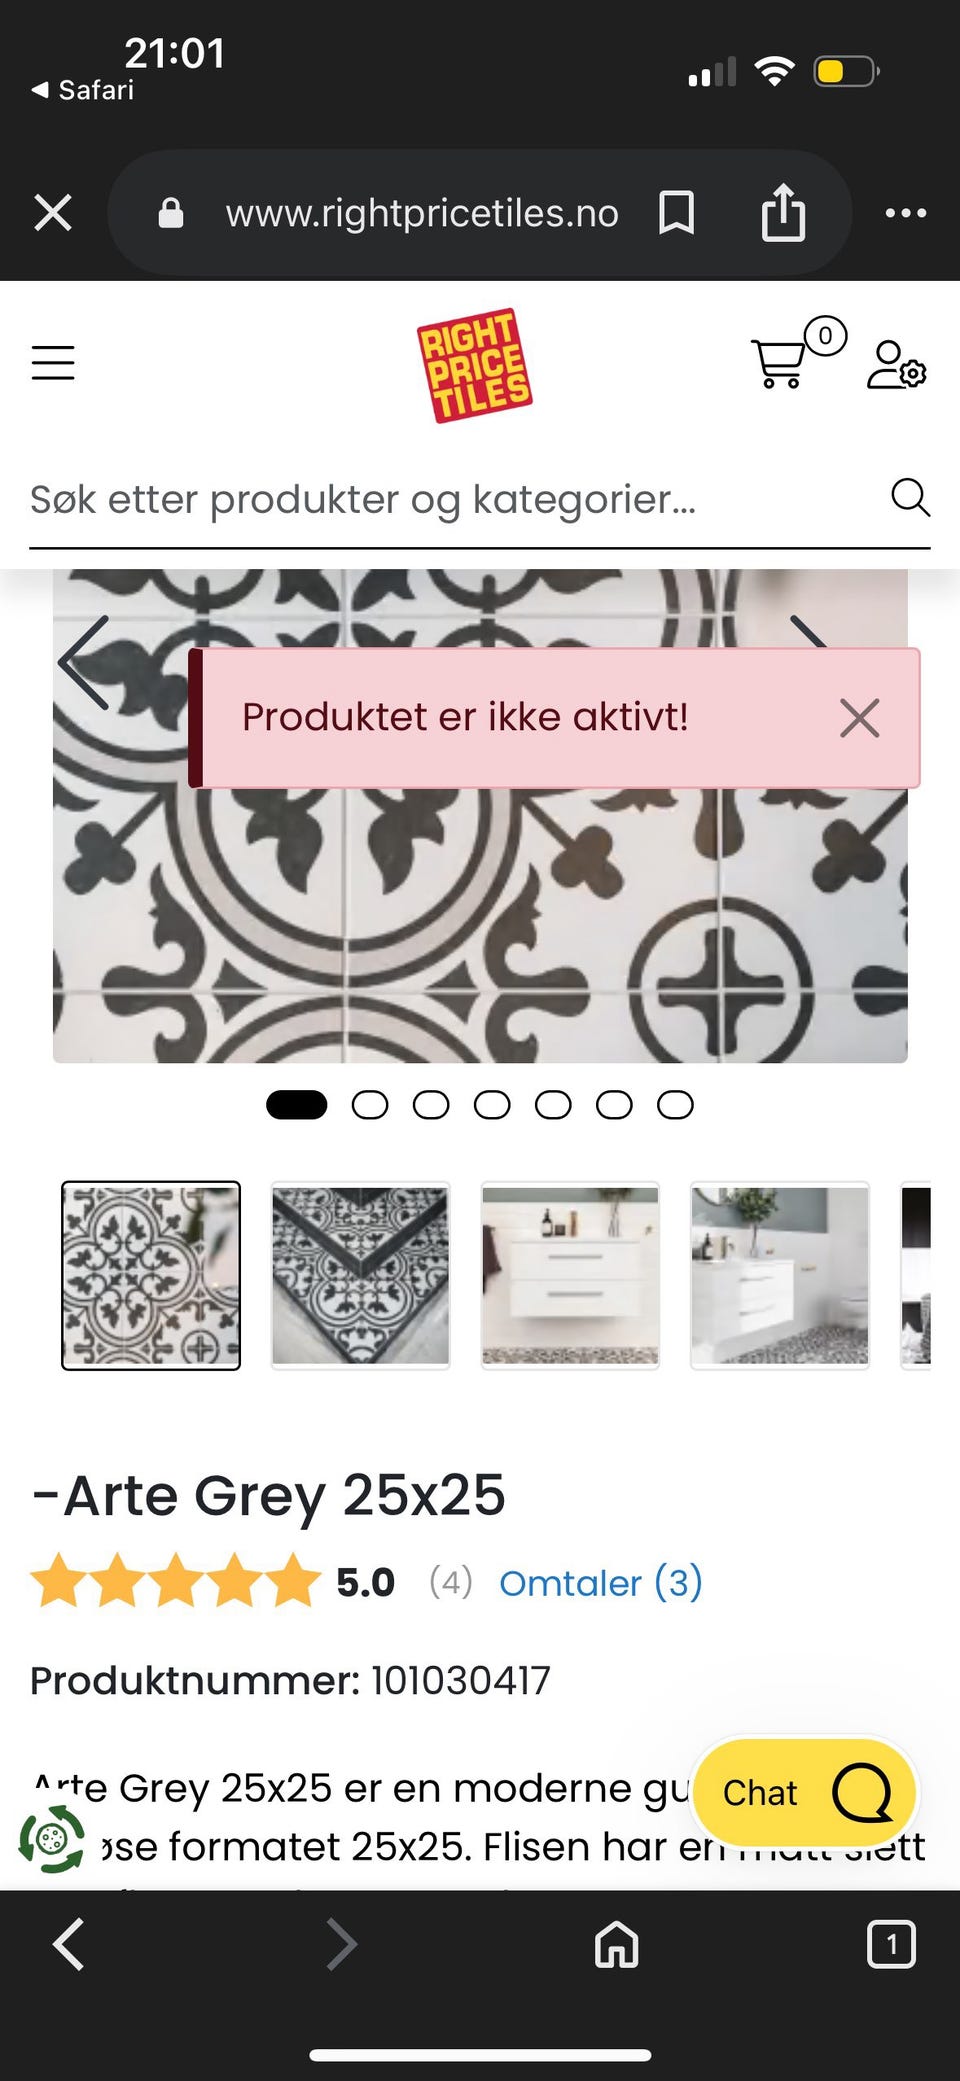Show next product image with right arrow

[x=808, y=631]
